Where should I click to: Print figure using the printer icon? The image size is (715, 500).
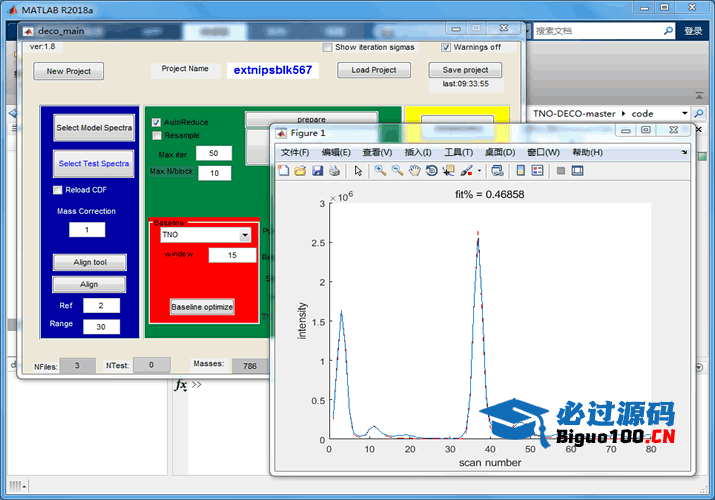[x=334, y=171]
